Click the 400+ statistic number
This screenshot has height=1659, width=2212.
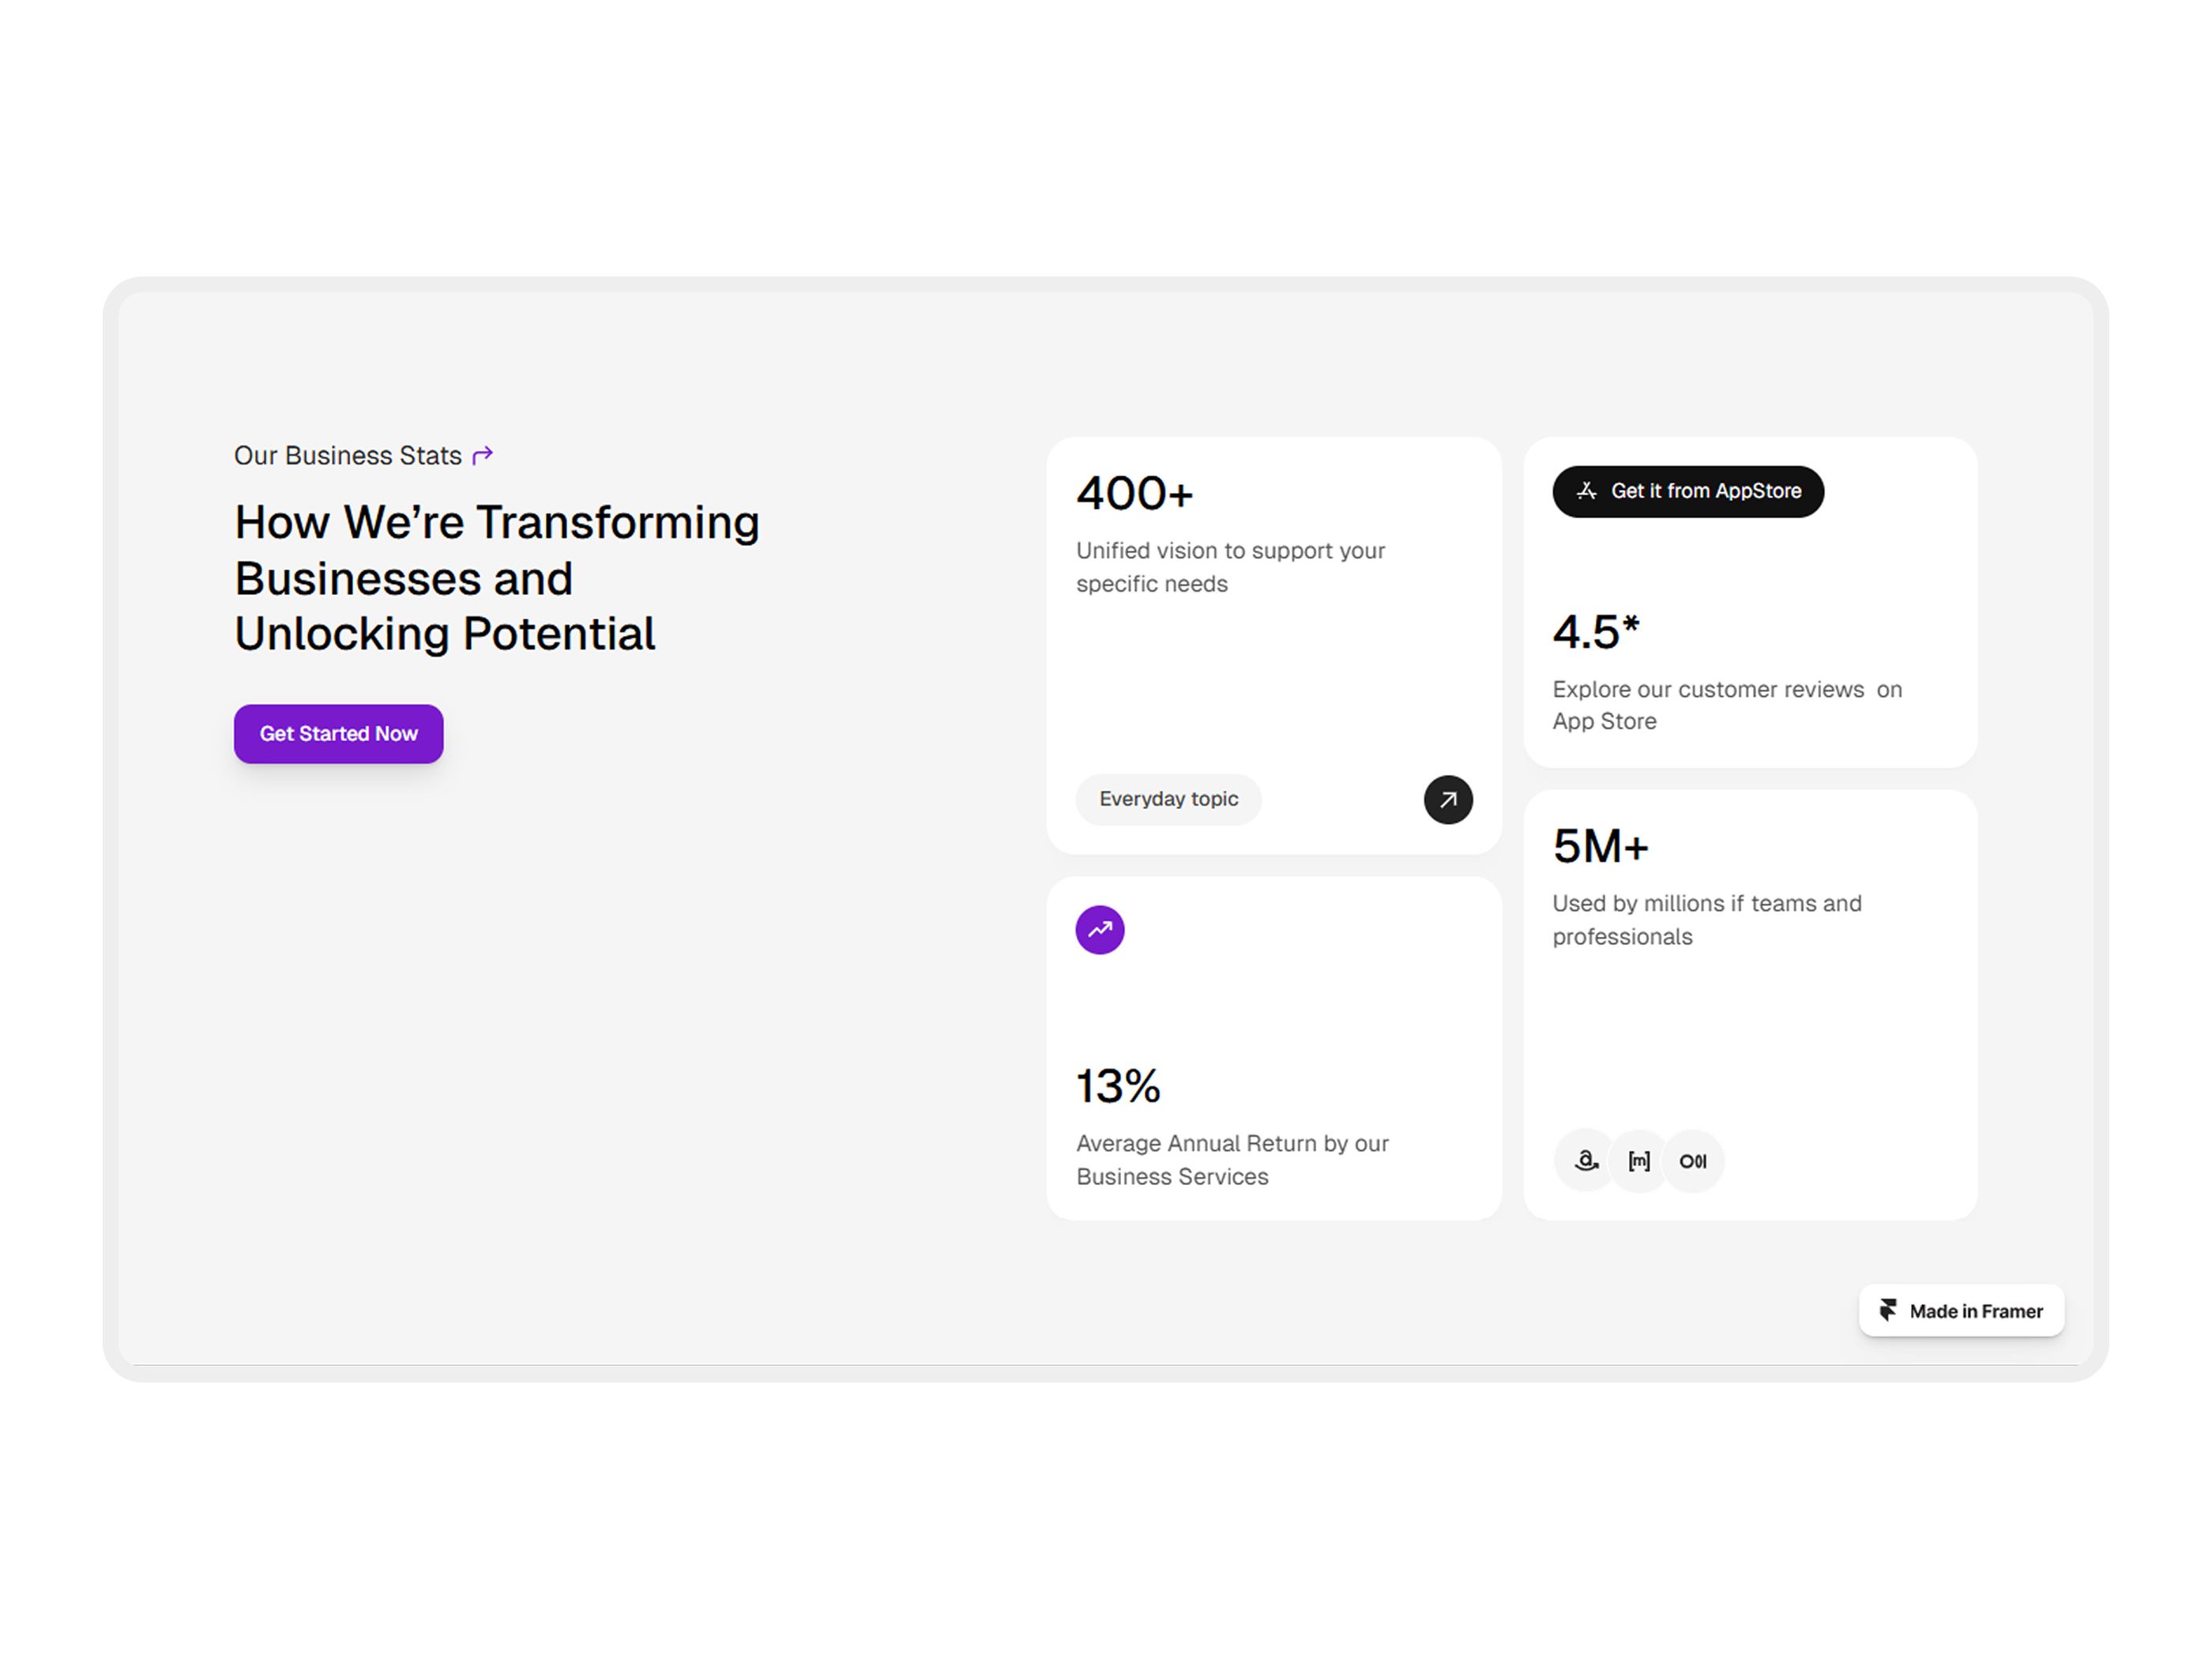[x=1134, y=493]
